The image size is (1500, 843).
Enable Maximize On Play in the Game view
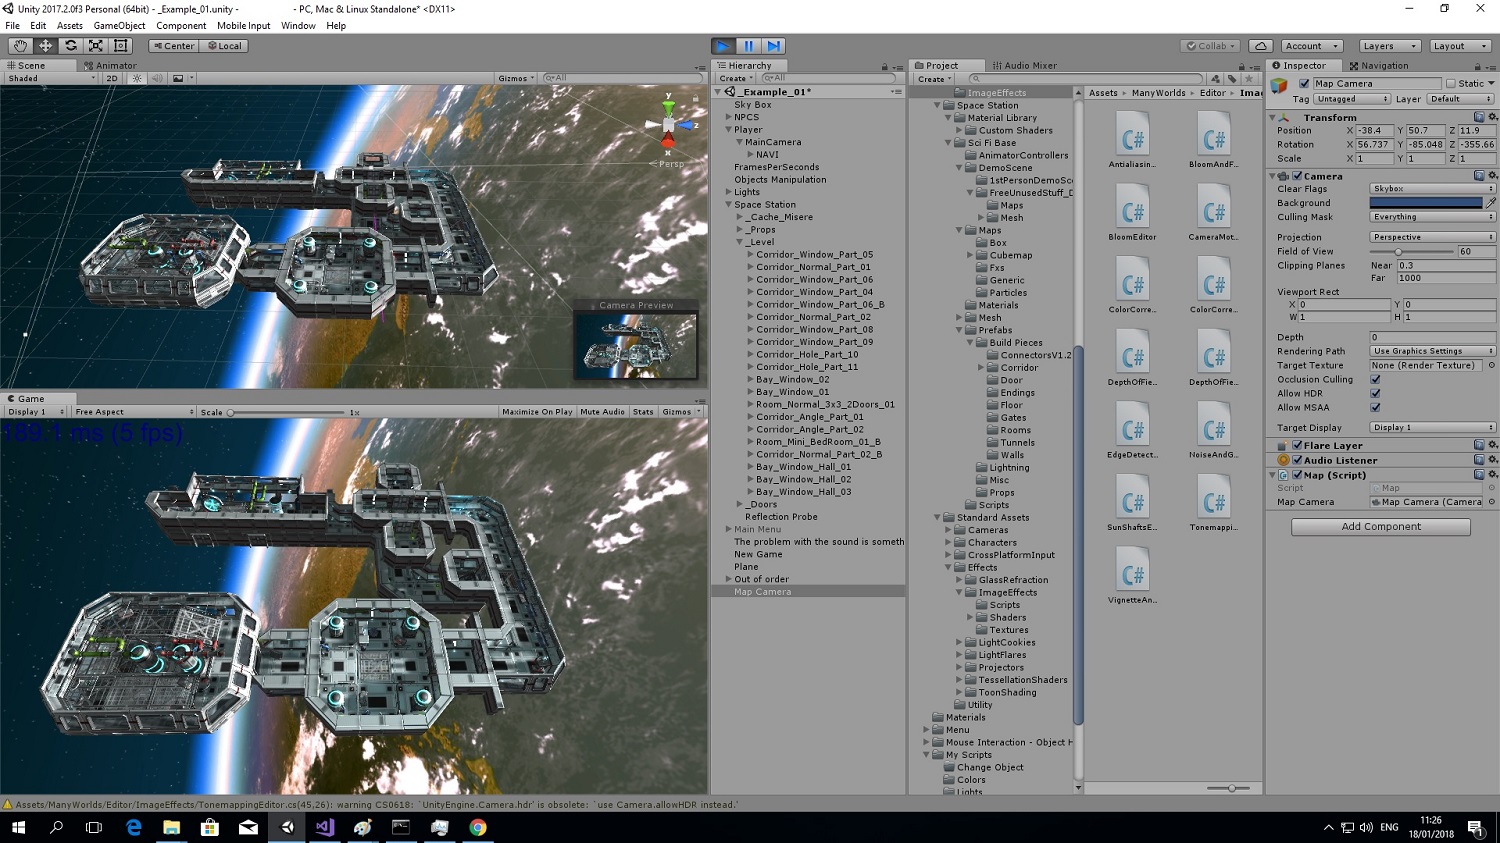[536, 411]
